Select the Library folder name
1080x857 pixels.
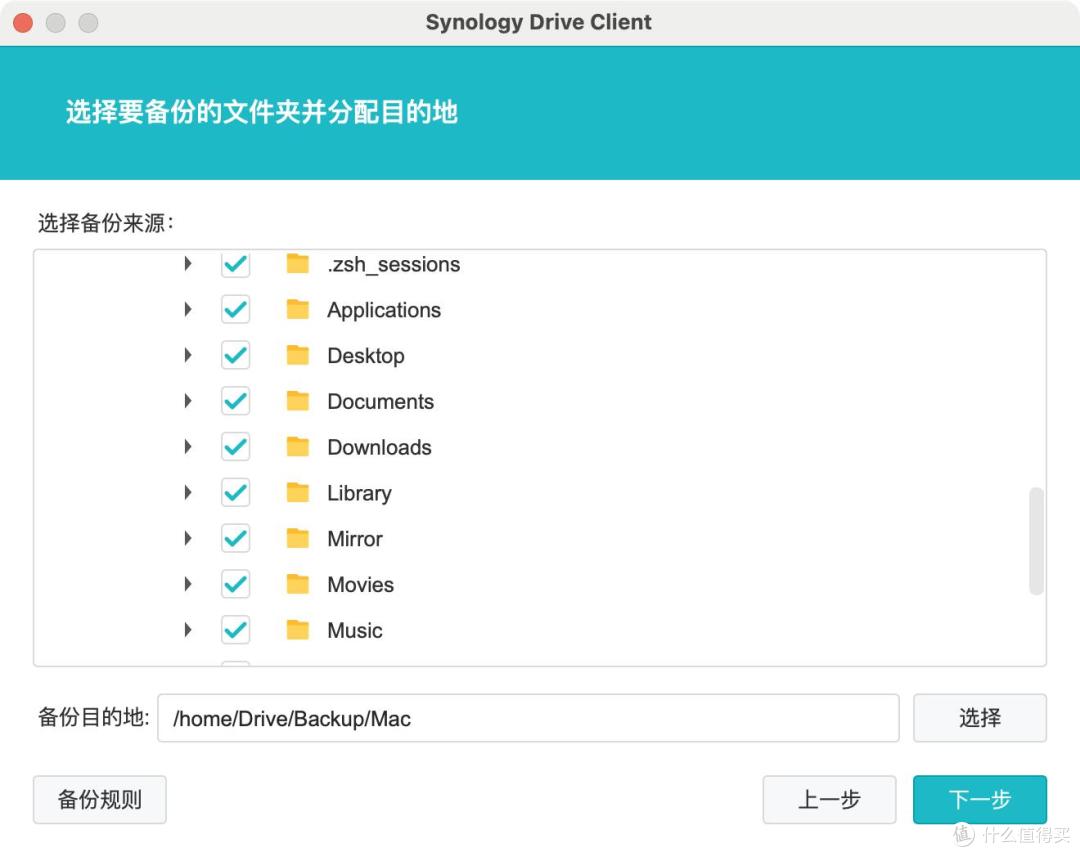click(x=359, y=493)
